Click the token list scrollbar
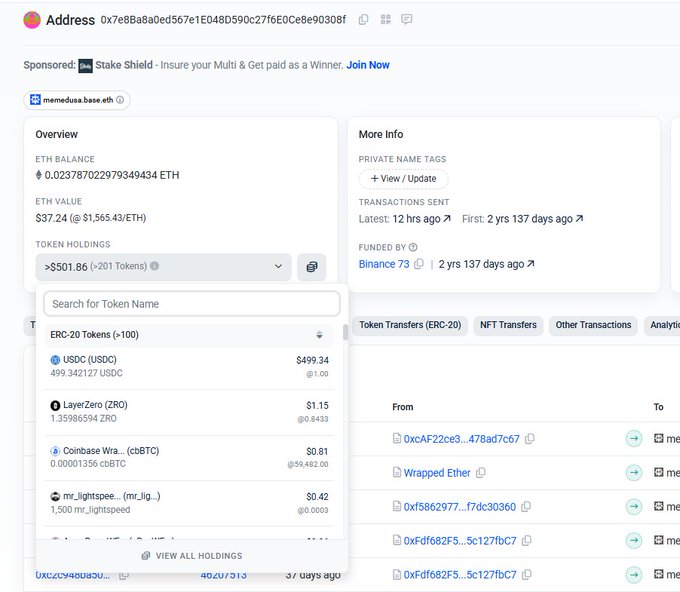 (345, 332)
